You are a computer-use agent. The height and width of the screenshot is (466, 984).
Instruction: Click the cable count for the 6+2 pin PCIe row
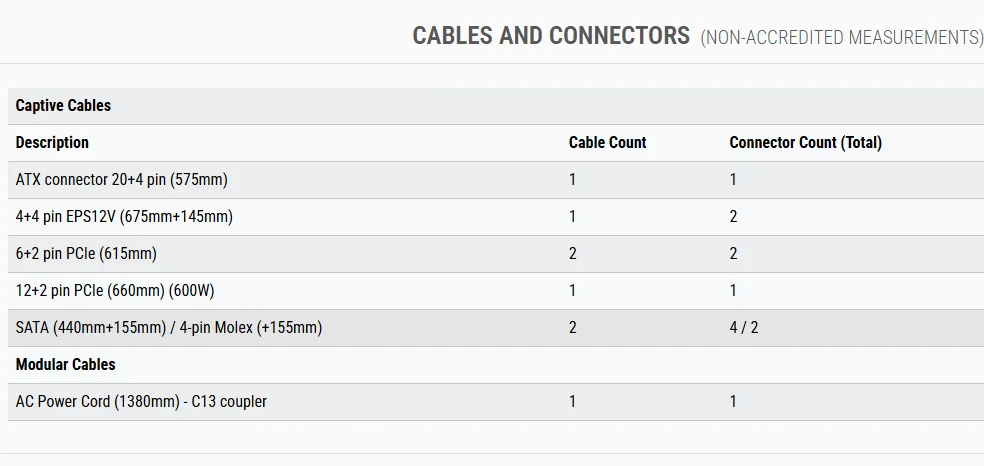click(573, 254)
